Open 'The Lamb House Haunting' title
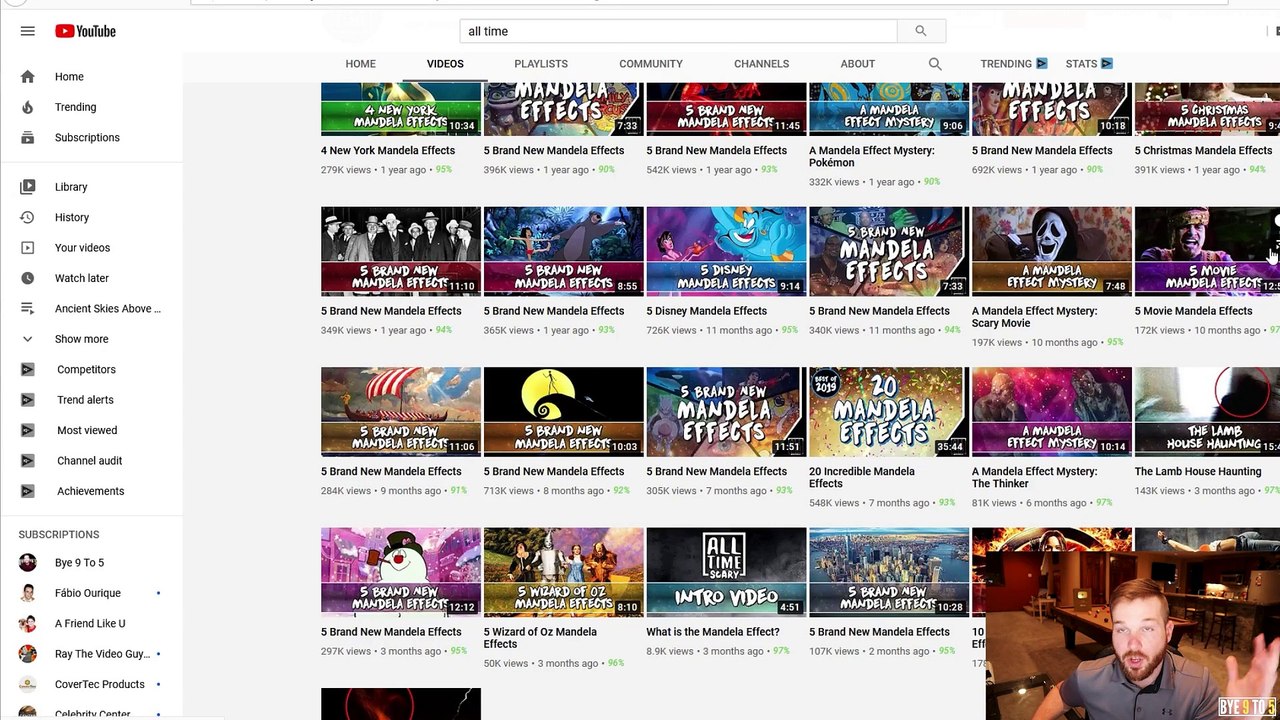Viewport: 1280px width, 720px height. (x=1198, y=471)
